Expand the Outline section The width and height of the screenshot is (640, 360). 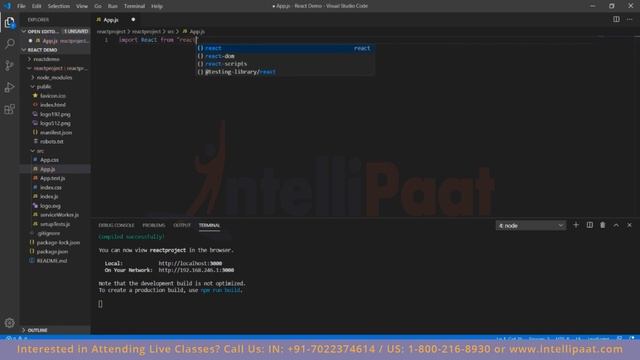click(x=55, y=330)
